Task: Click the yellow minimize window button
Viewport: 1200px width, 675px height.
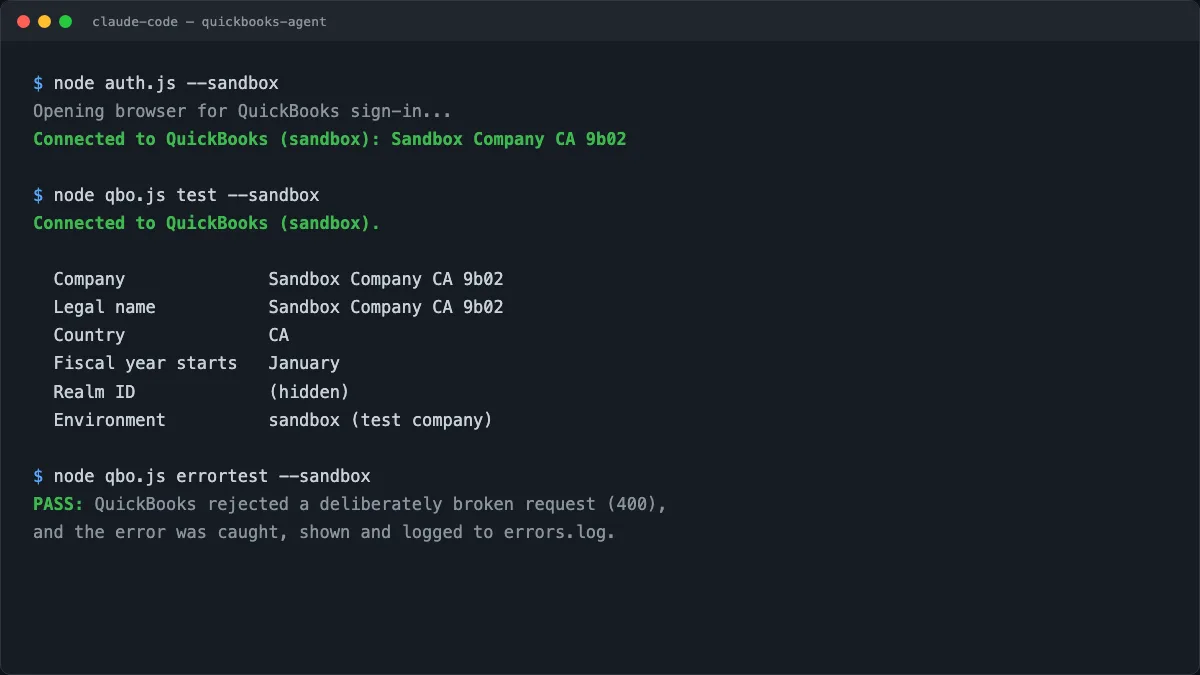Action: (x=45, y=21)
